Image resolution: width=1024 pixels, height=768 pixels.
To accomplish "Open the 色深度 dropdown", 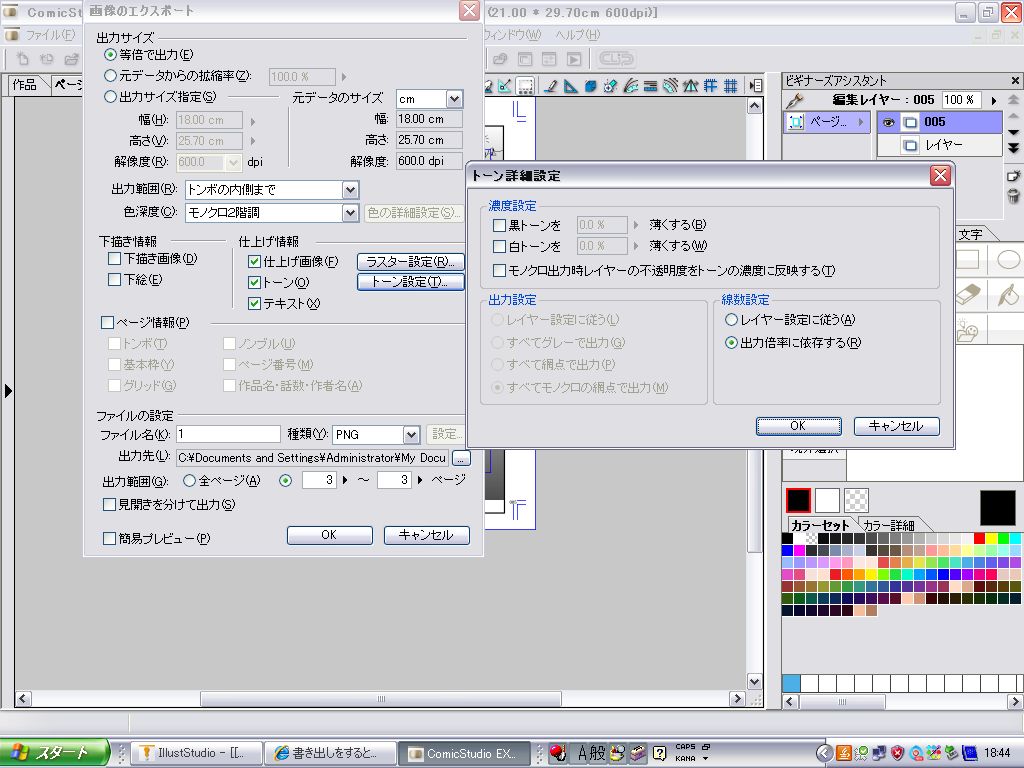I will coord(349,212).
